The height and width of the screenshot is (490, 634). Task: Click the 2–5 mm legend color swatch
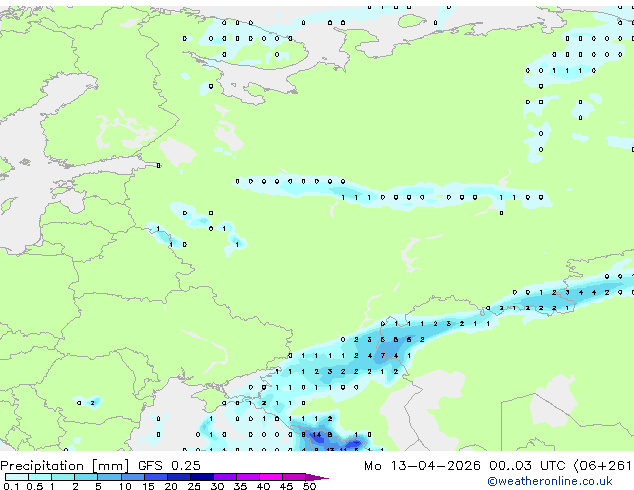86,477
